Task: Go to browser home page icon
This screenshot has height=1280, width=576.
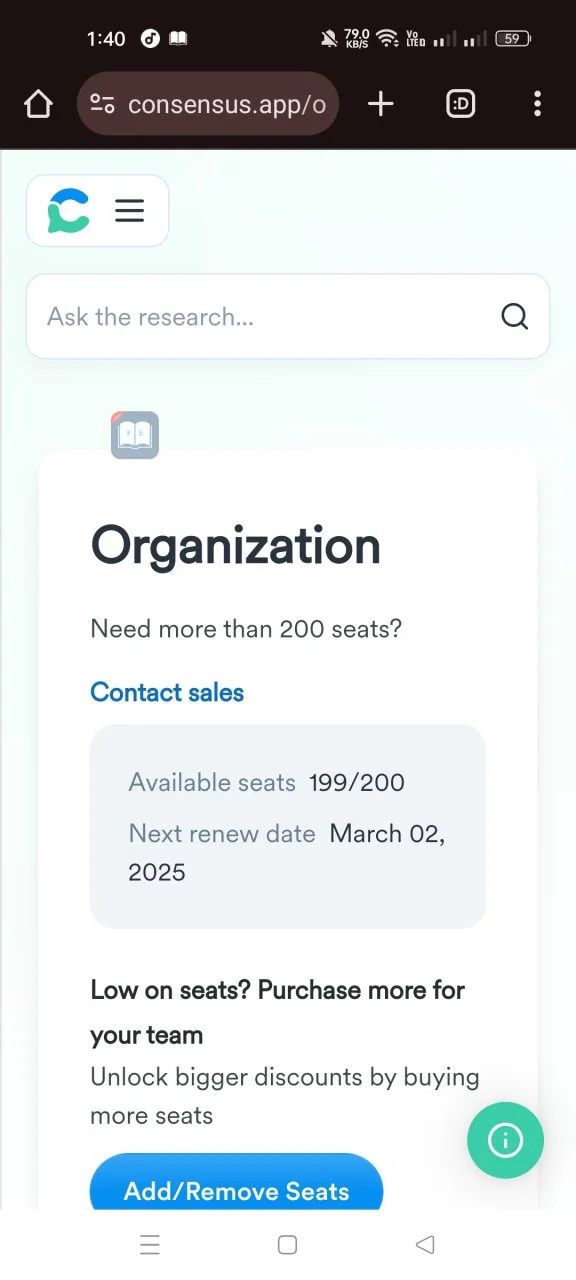Action: pyautogui.click(x=38, y=104)
